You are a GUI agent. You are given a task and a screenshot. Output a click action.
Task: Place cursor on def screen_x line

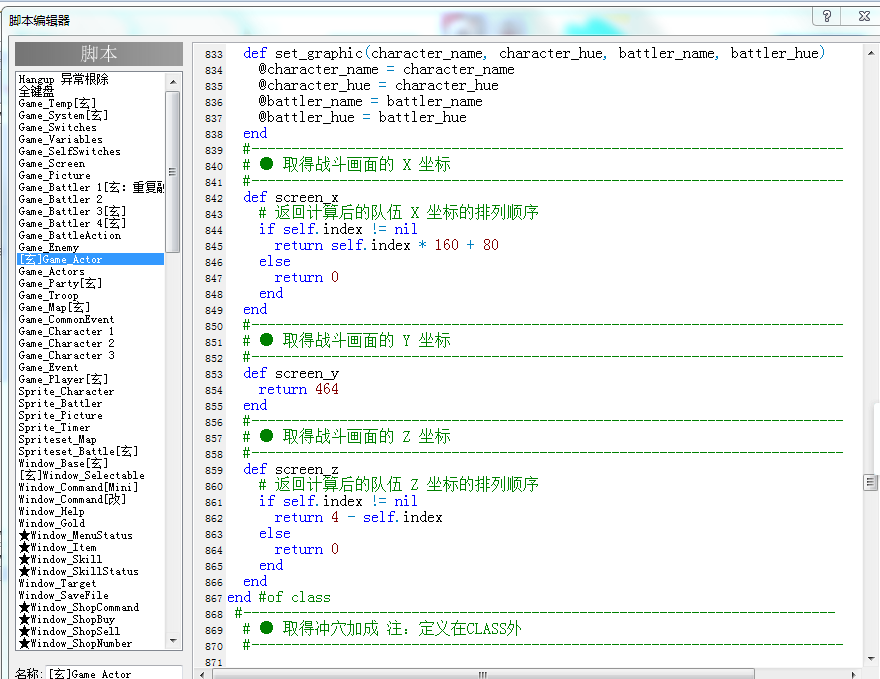[x=291, y=198]
